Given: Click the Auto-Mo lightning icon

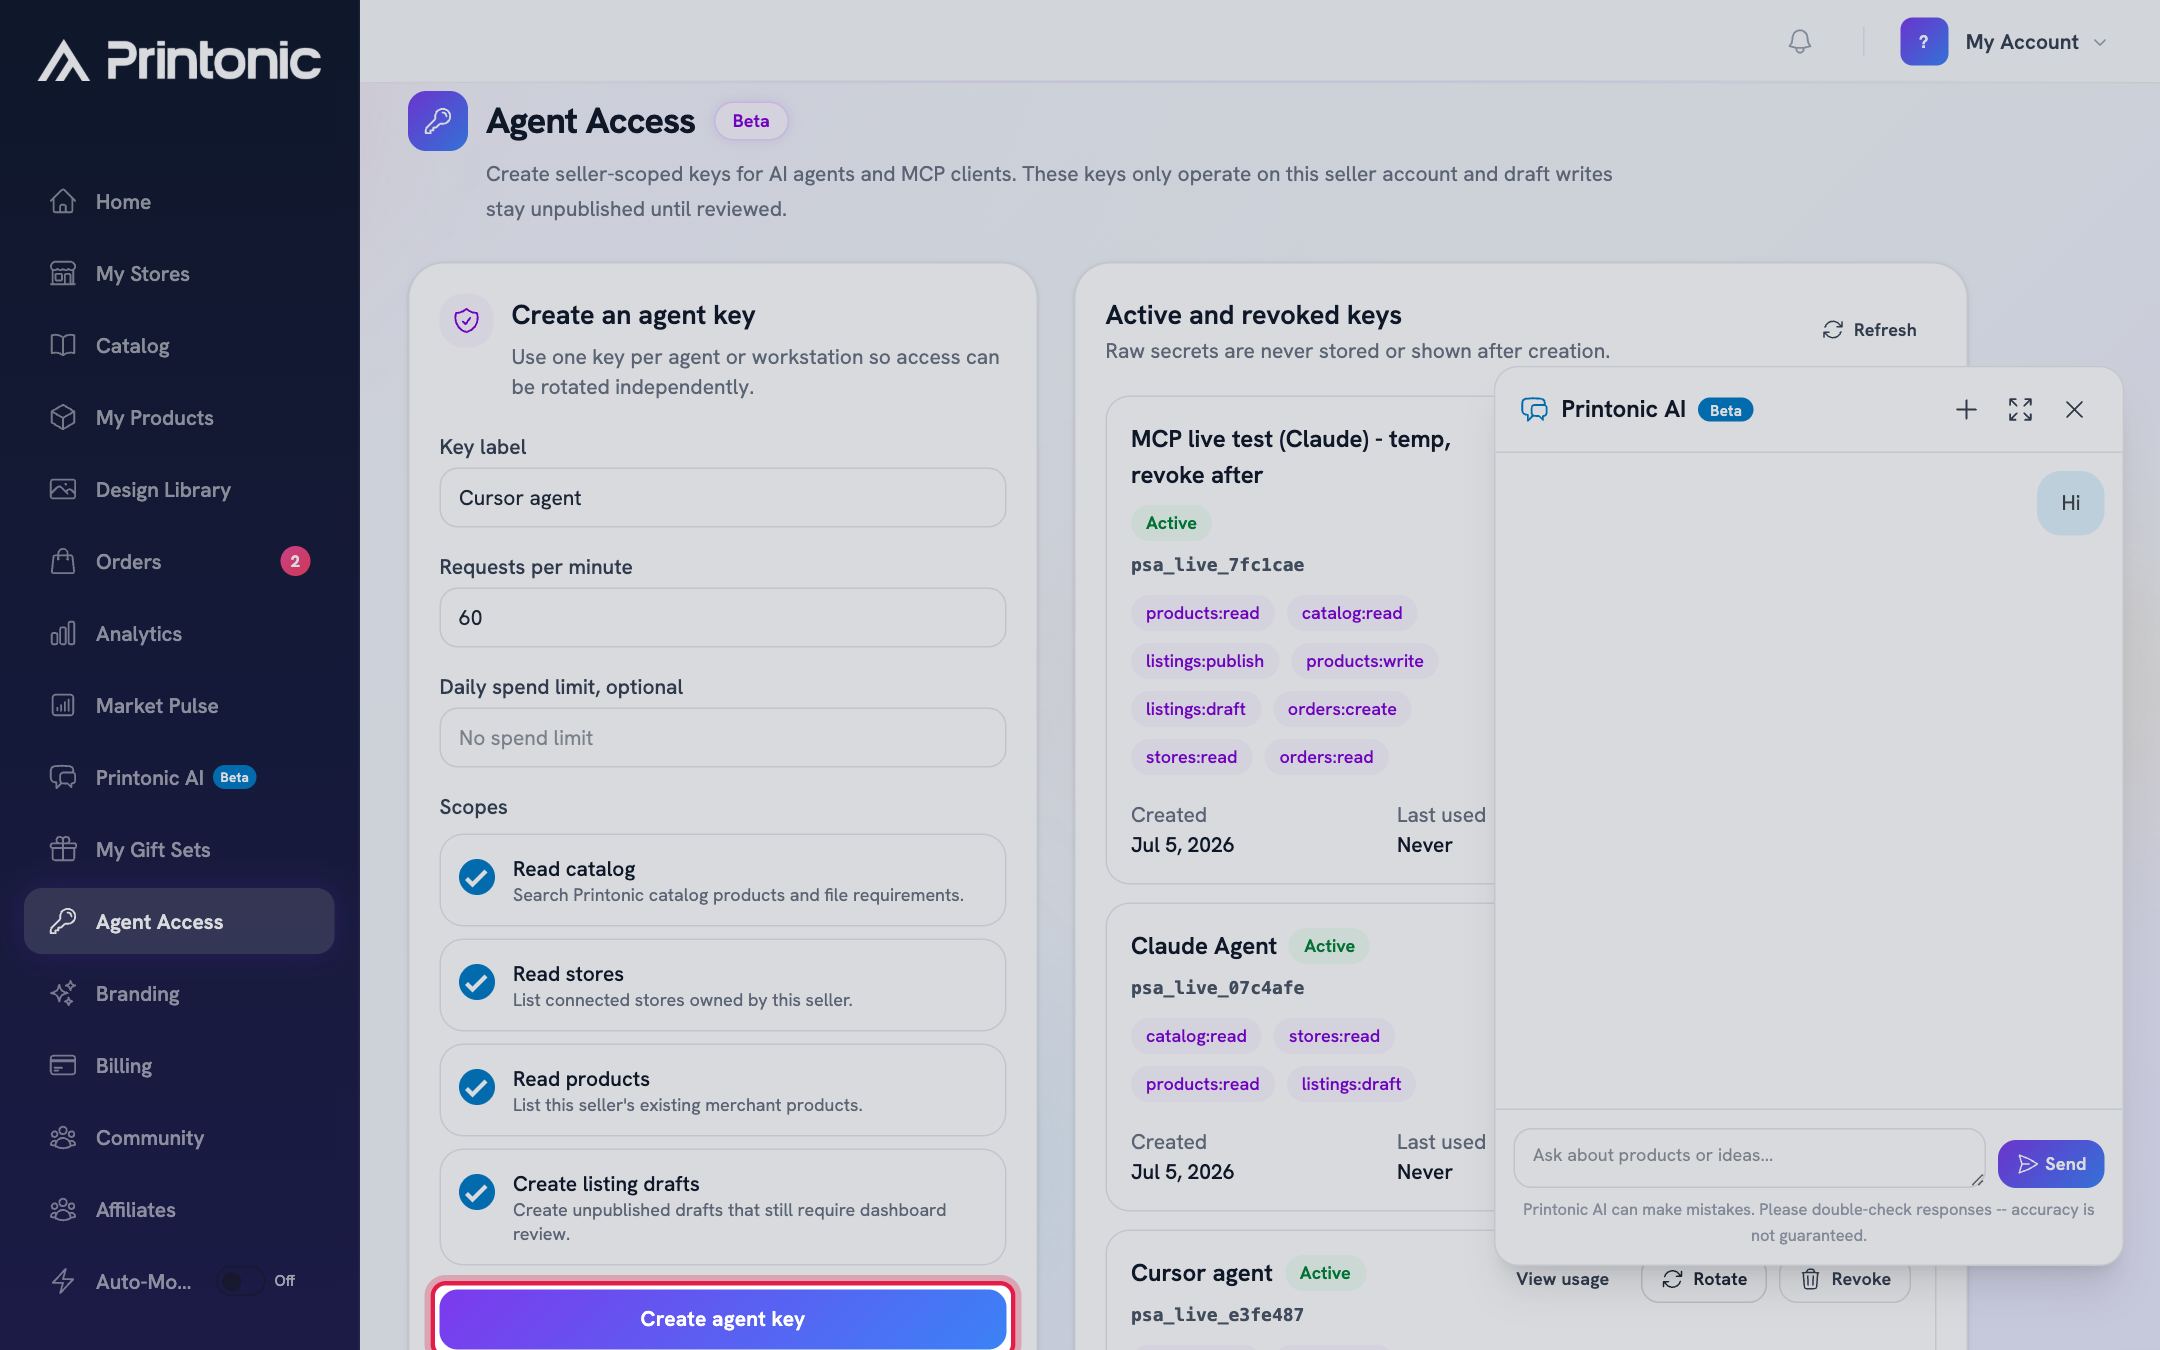Looking at the screenshot, I should (63, 1281).
